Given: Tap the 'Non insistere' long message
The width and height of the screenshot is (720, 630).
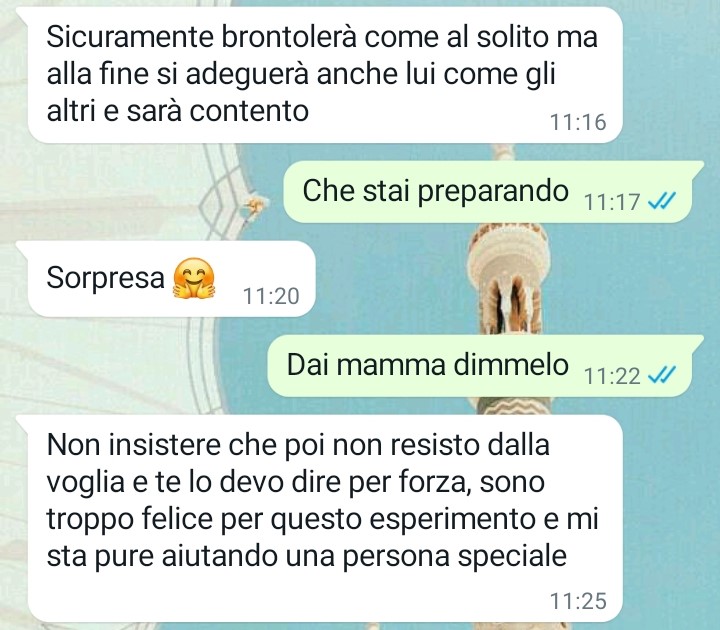Looking at the screenshot, I should click(325, 518).
